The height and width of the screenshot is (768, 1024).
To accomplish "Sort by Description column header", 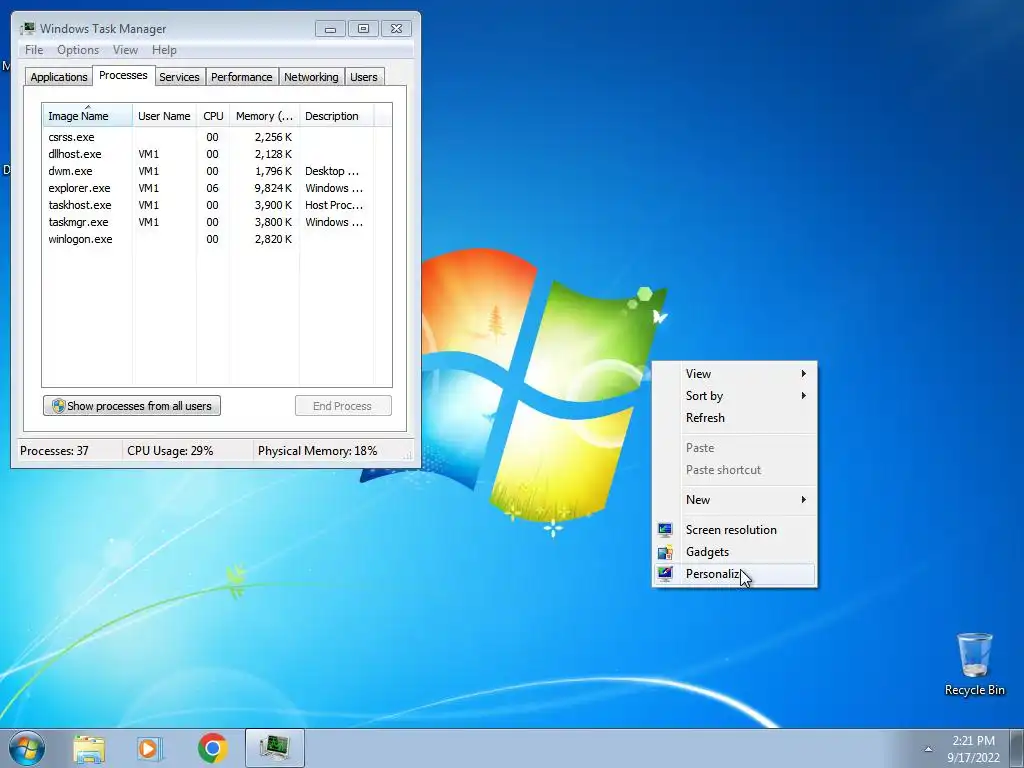I will [336, 116].
